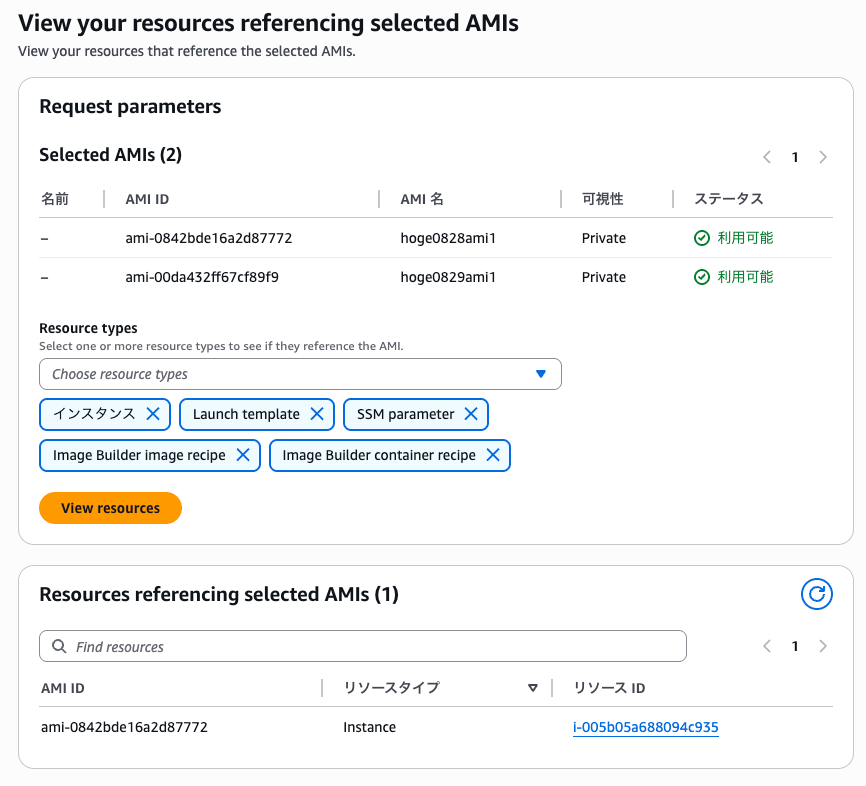This screenshot has width=866, height=786.
Task: Go to next page of Selected AMIs
Action: coord(823,157)
